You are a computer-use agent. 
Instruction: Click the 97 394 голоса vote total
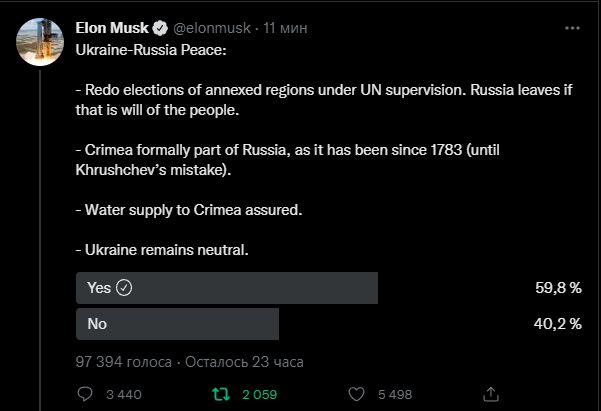pos(123,362)
